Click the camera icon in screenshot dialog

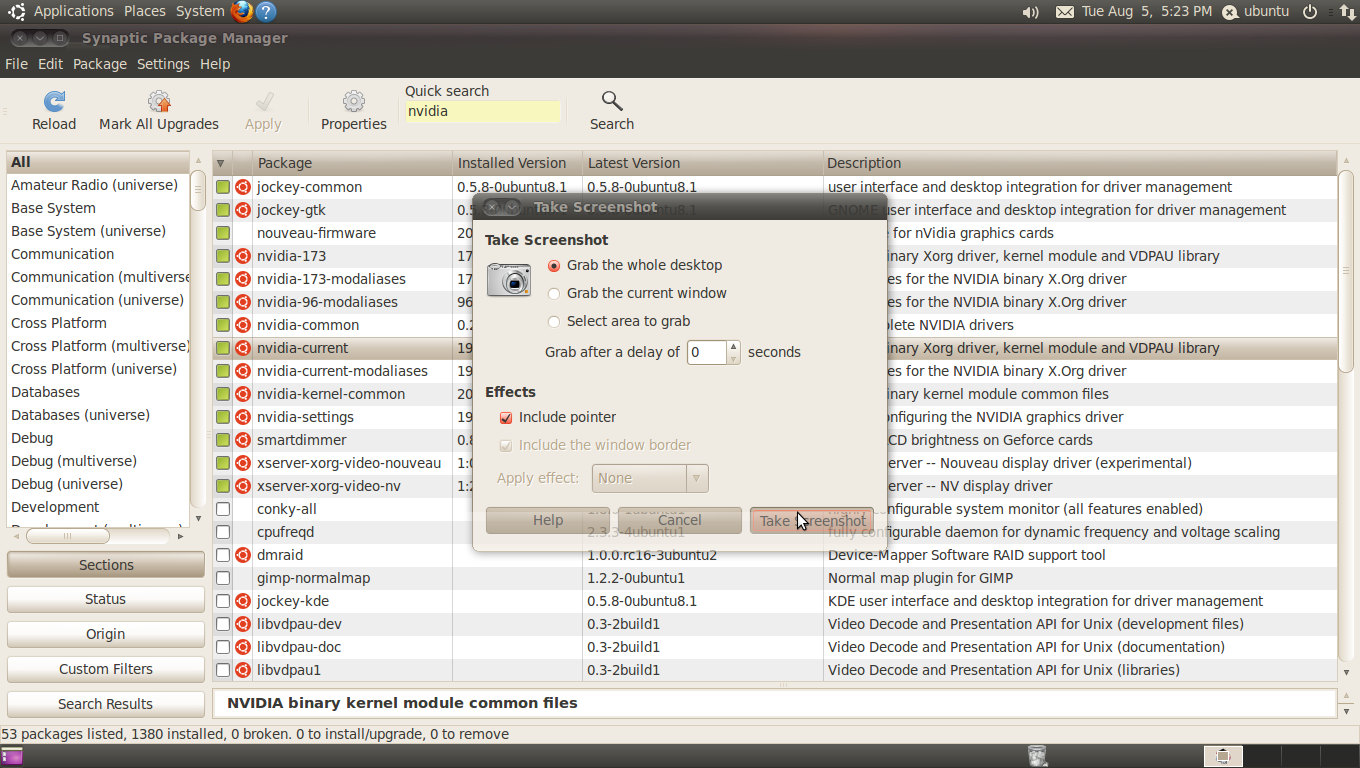point(509,279)
